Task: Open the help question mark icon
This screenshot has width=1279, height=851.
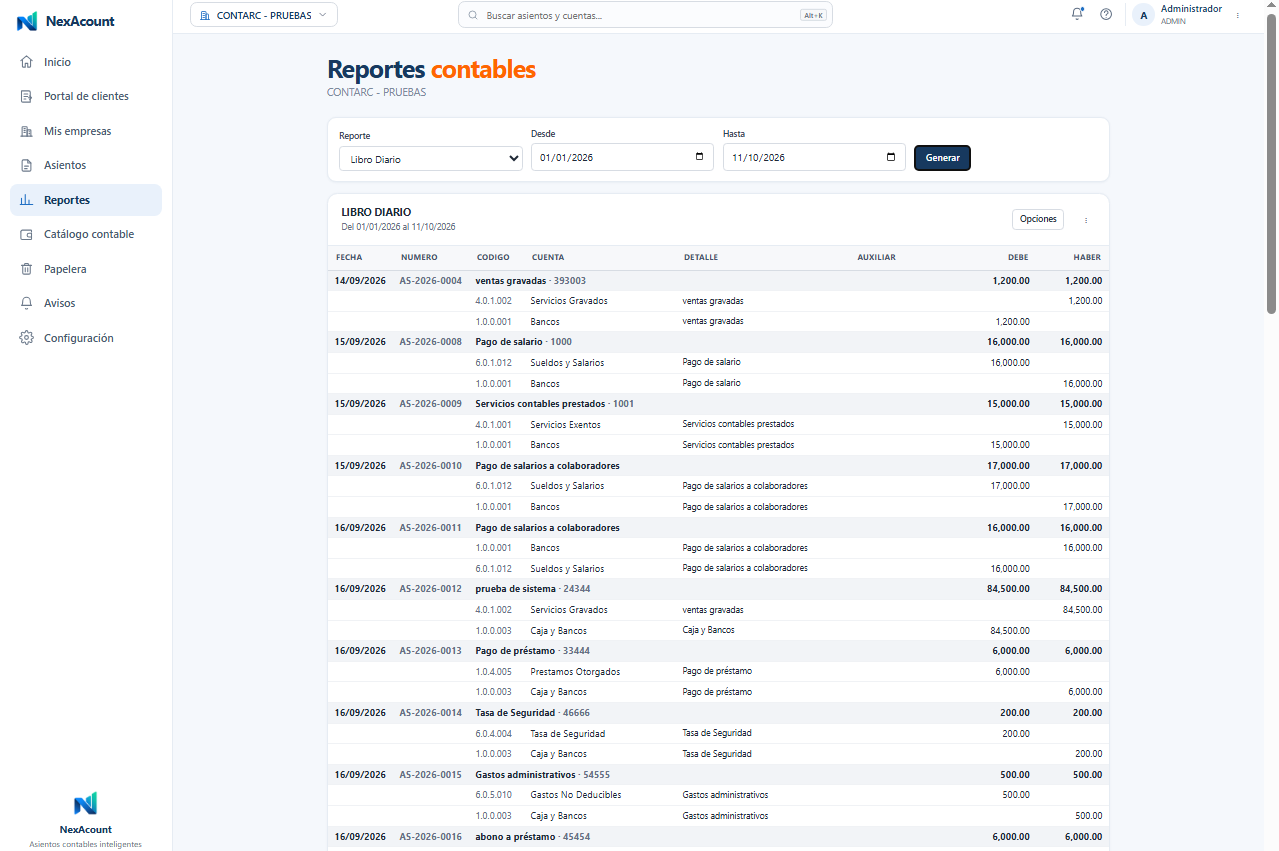Action: coord(1106,14)
